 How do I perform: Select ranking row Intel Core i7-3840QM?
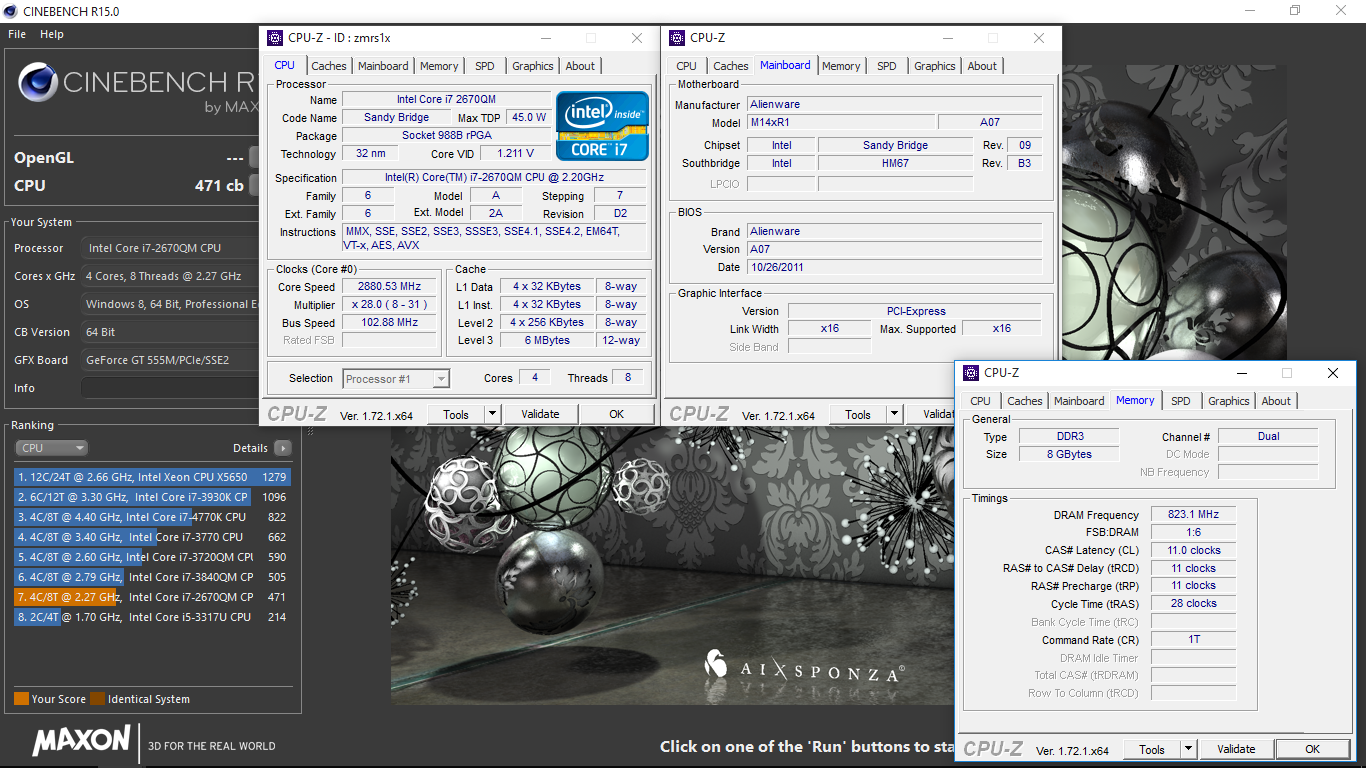pyautogui.click(x=152, y=577)
